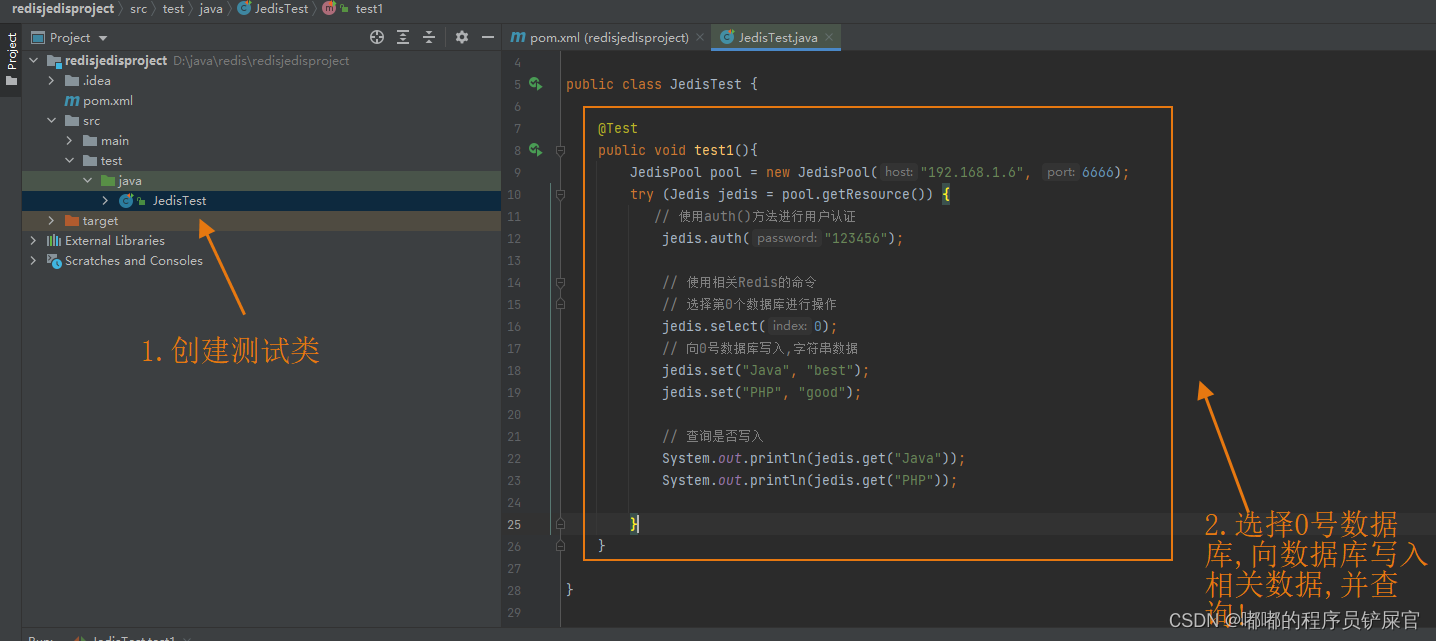Expand the target folder node

pos(52,221)
